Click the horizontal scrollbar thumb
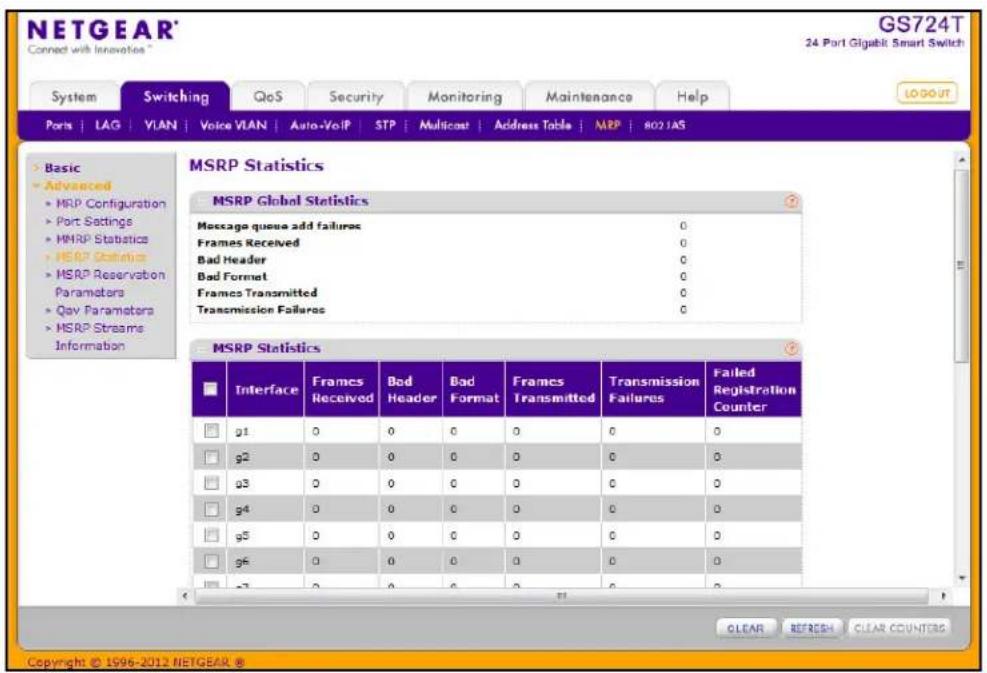 pyautogui.click(x=561, y=596)
